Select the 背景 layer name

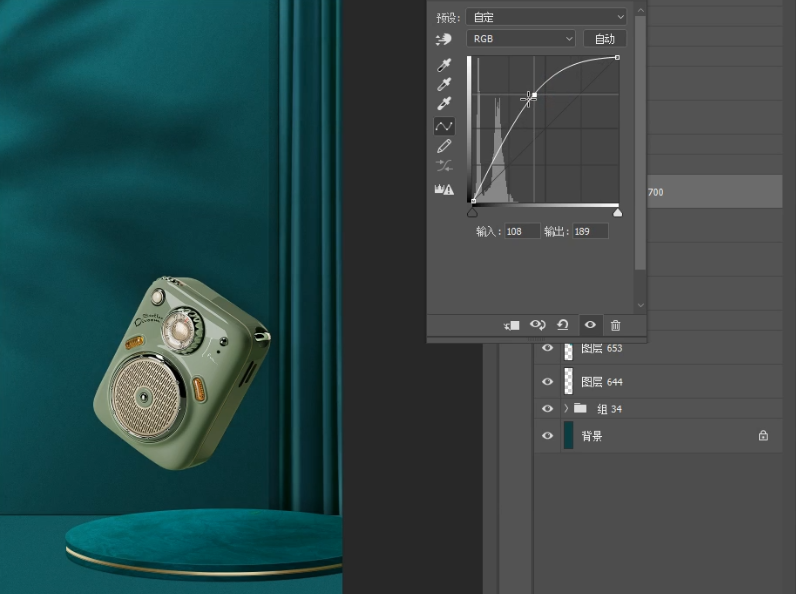click(x=592, y=436)
